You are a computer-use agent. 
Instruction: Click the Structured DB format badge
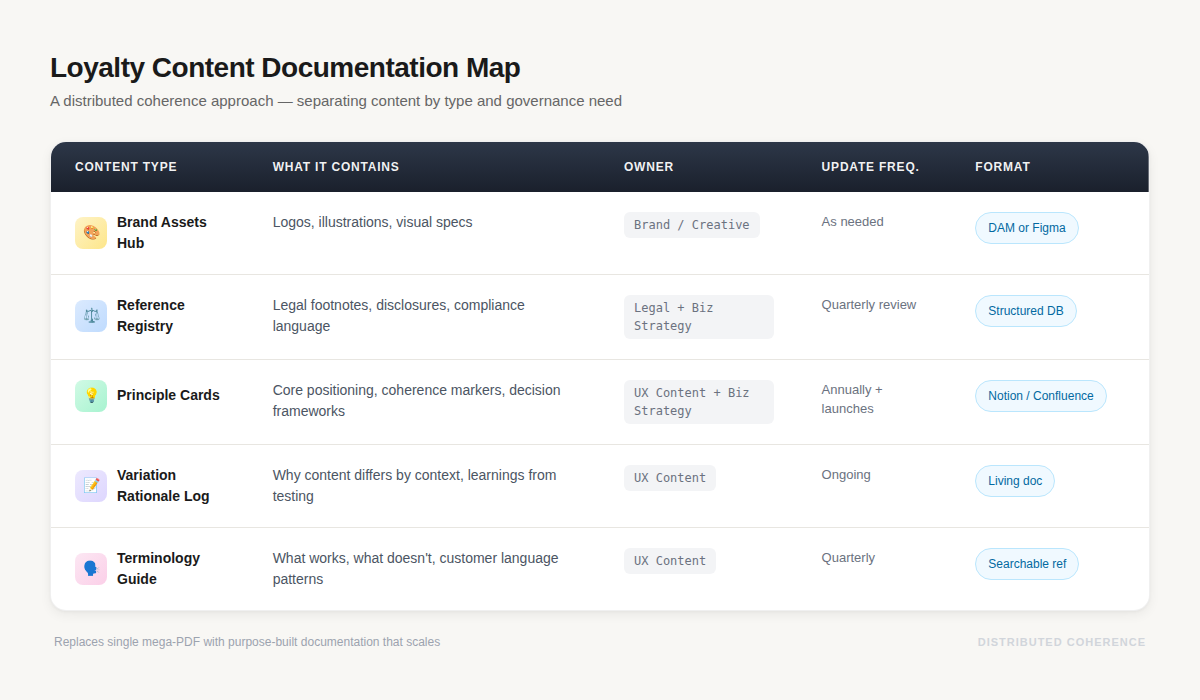point(1025,311)
